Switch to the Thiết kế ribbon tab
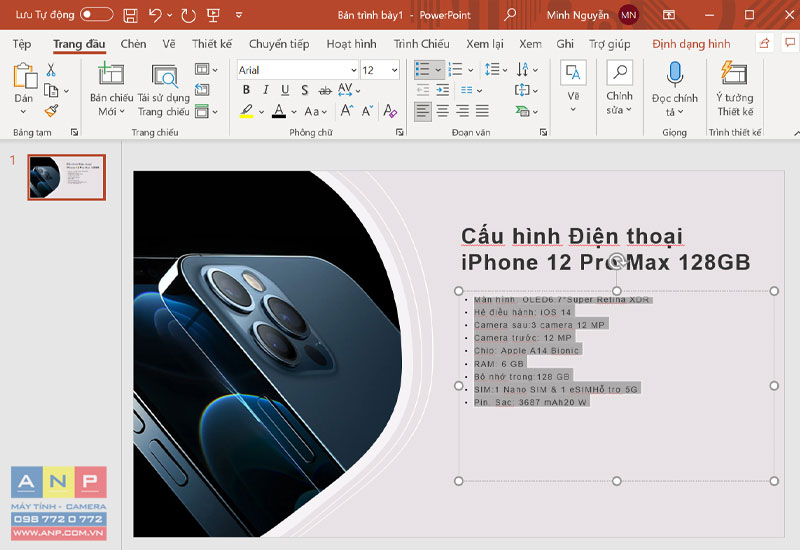The width and height of the screenshot is (800, 550). [x=212, y=44]
